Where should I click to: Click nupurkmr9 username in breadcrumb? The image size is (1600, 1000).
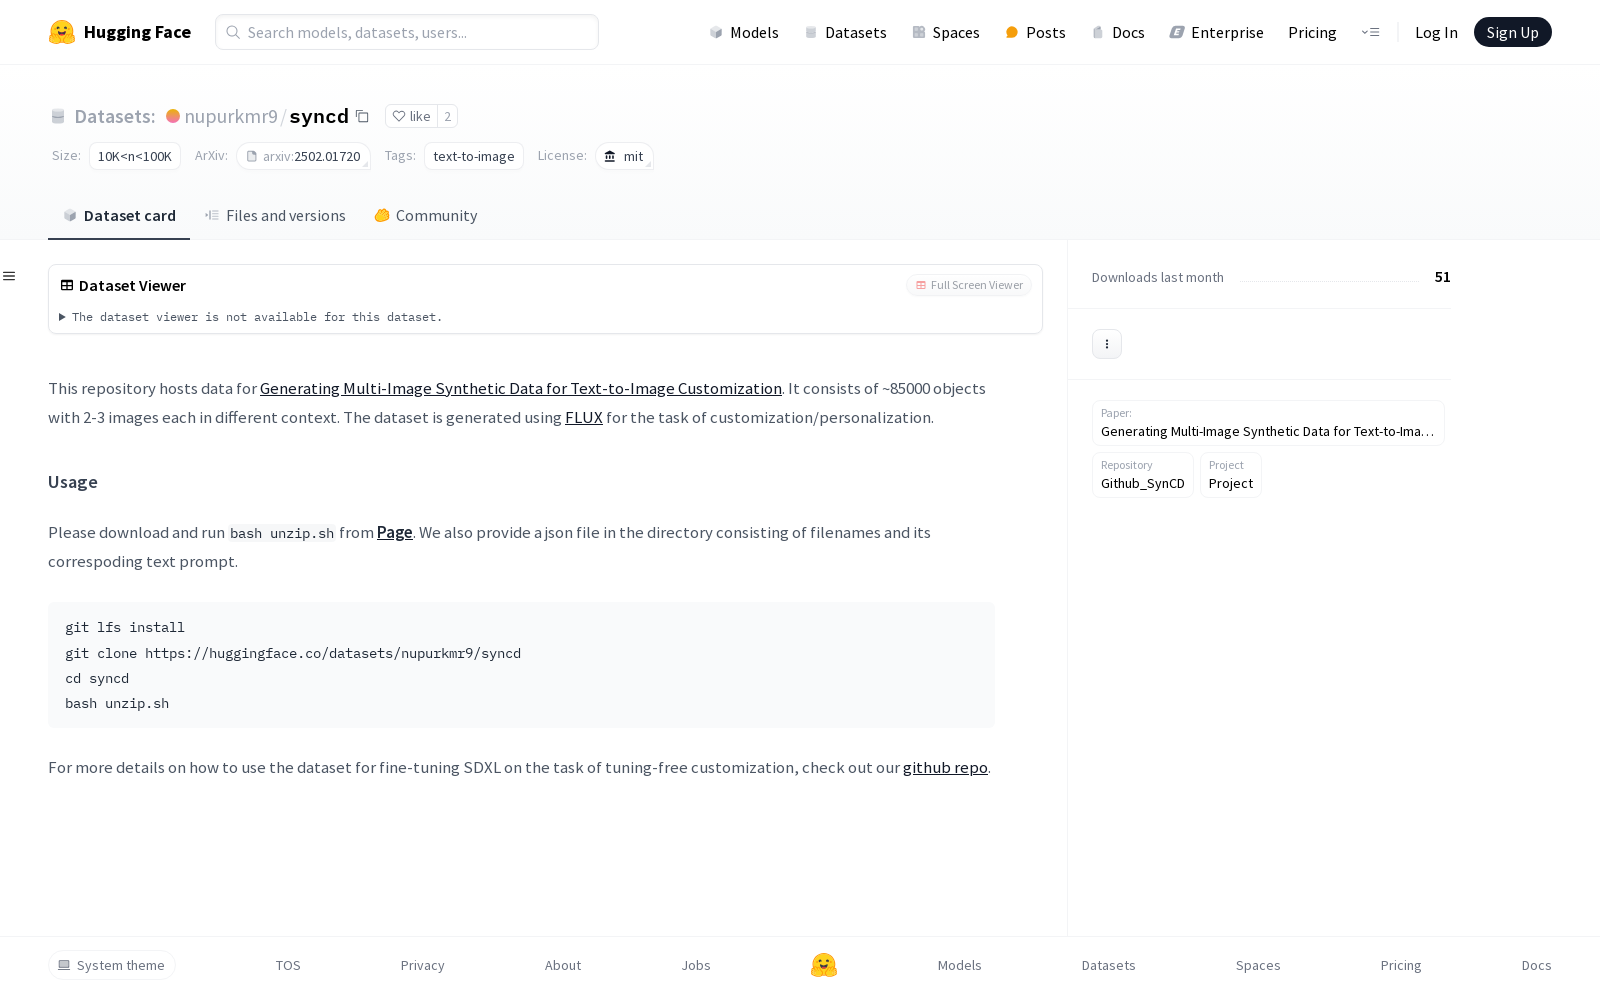(x=231, y=116)
